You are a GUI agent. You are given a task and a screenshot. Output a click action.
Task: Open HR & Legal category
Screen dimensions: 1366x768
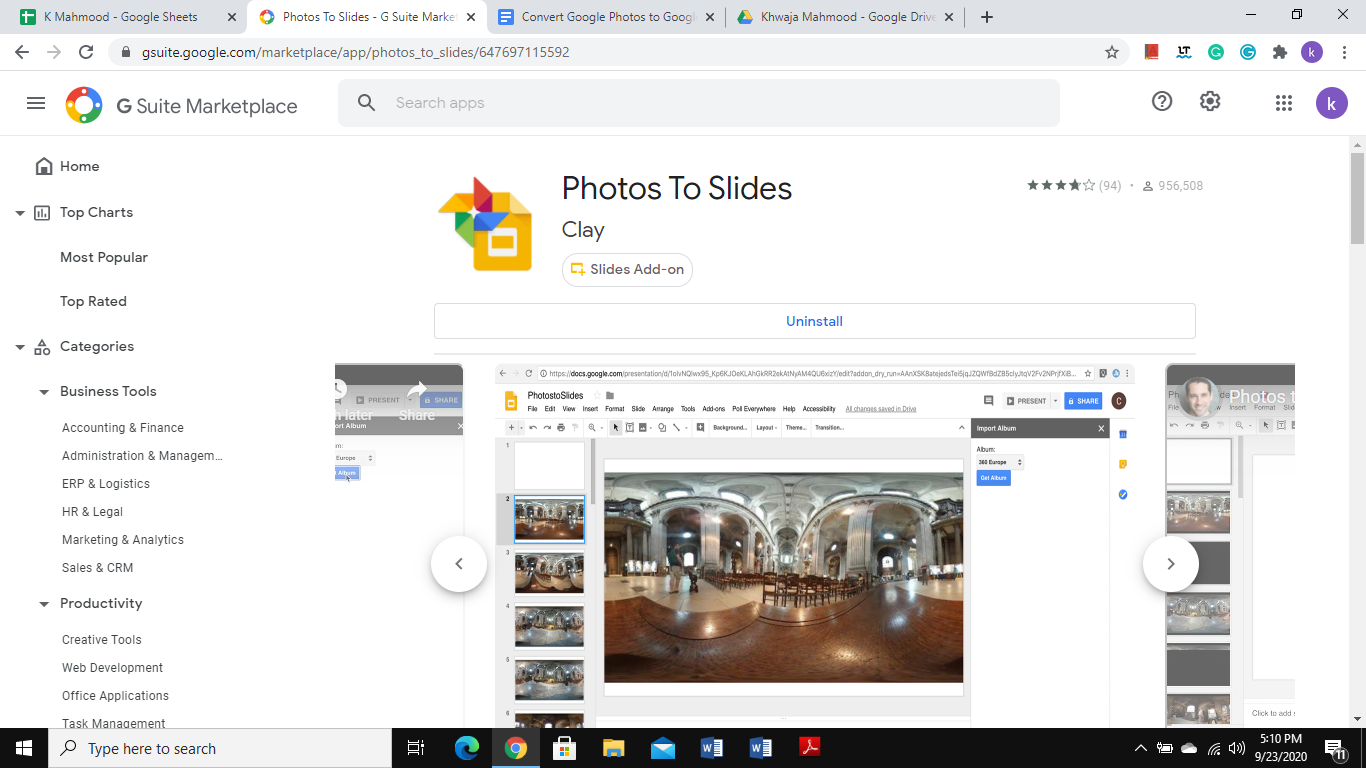pos(92,511)
